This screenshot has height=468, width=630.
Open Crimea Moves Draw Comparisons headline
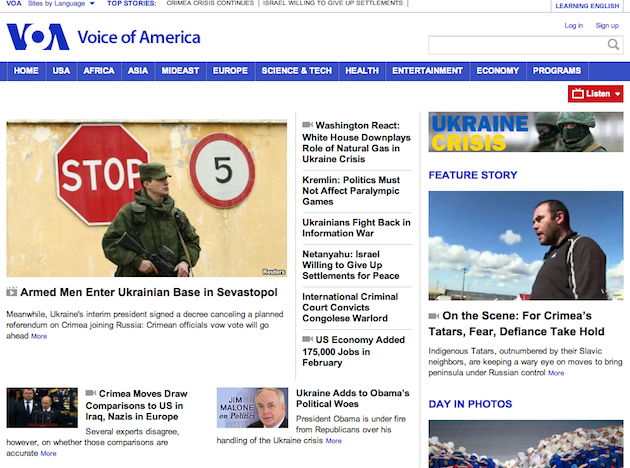(x=137, y=405)
